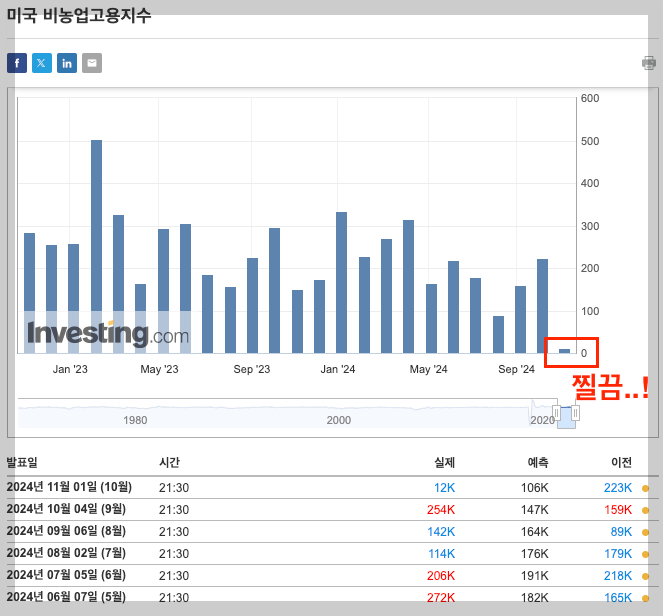Click previous value 218K
This screenshot has height=616, width=663.
click(618, 576)
